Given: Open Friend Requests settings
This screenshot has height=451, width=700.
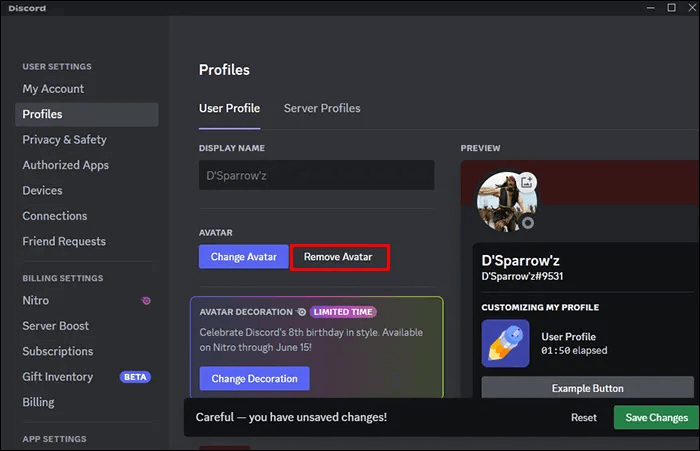Looking at the screenshot, I should click(64, 242).
